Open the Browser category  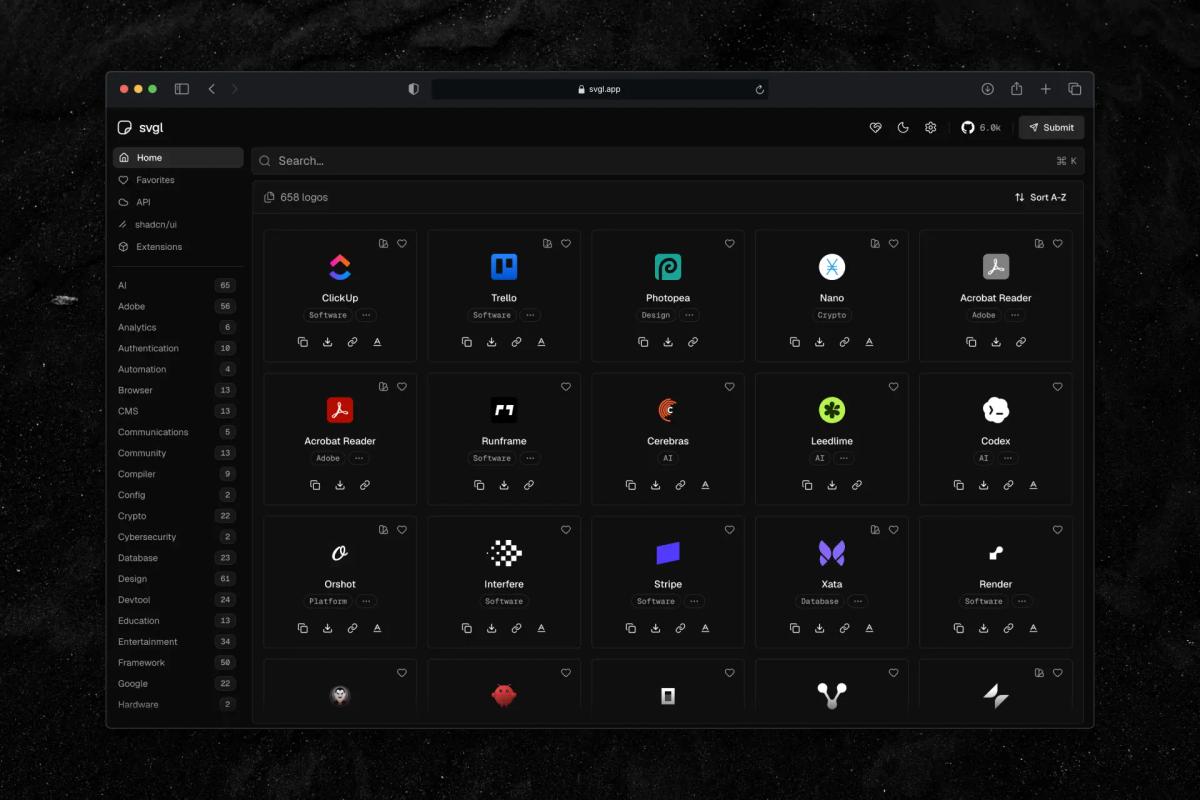point(176,390)
